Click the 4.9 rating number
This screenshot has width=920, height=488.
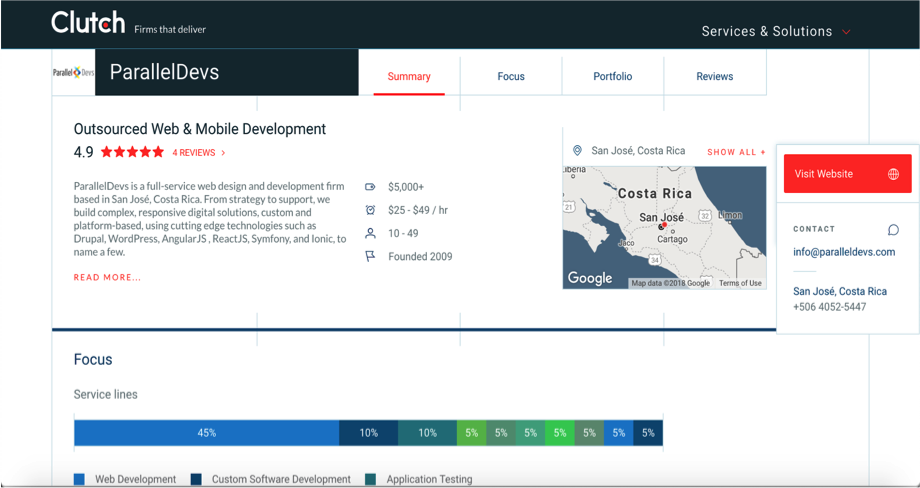pos(83,152)
